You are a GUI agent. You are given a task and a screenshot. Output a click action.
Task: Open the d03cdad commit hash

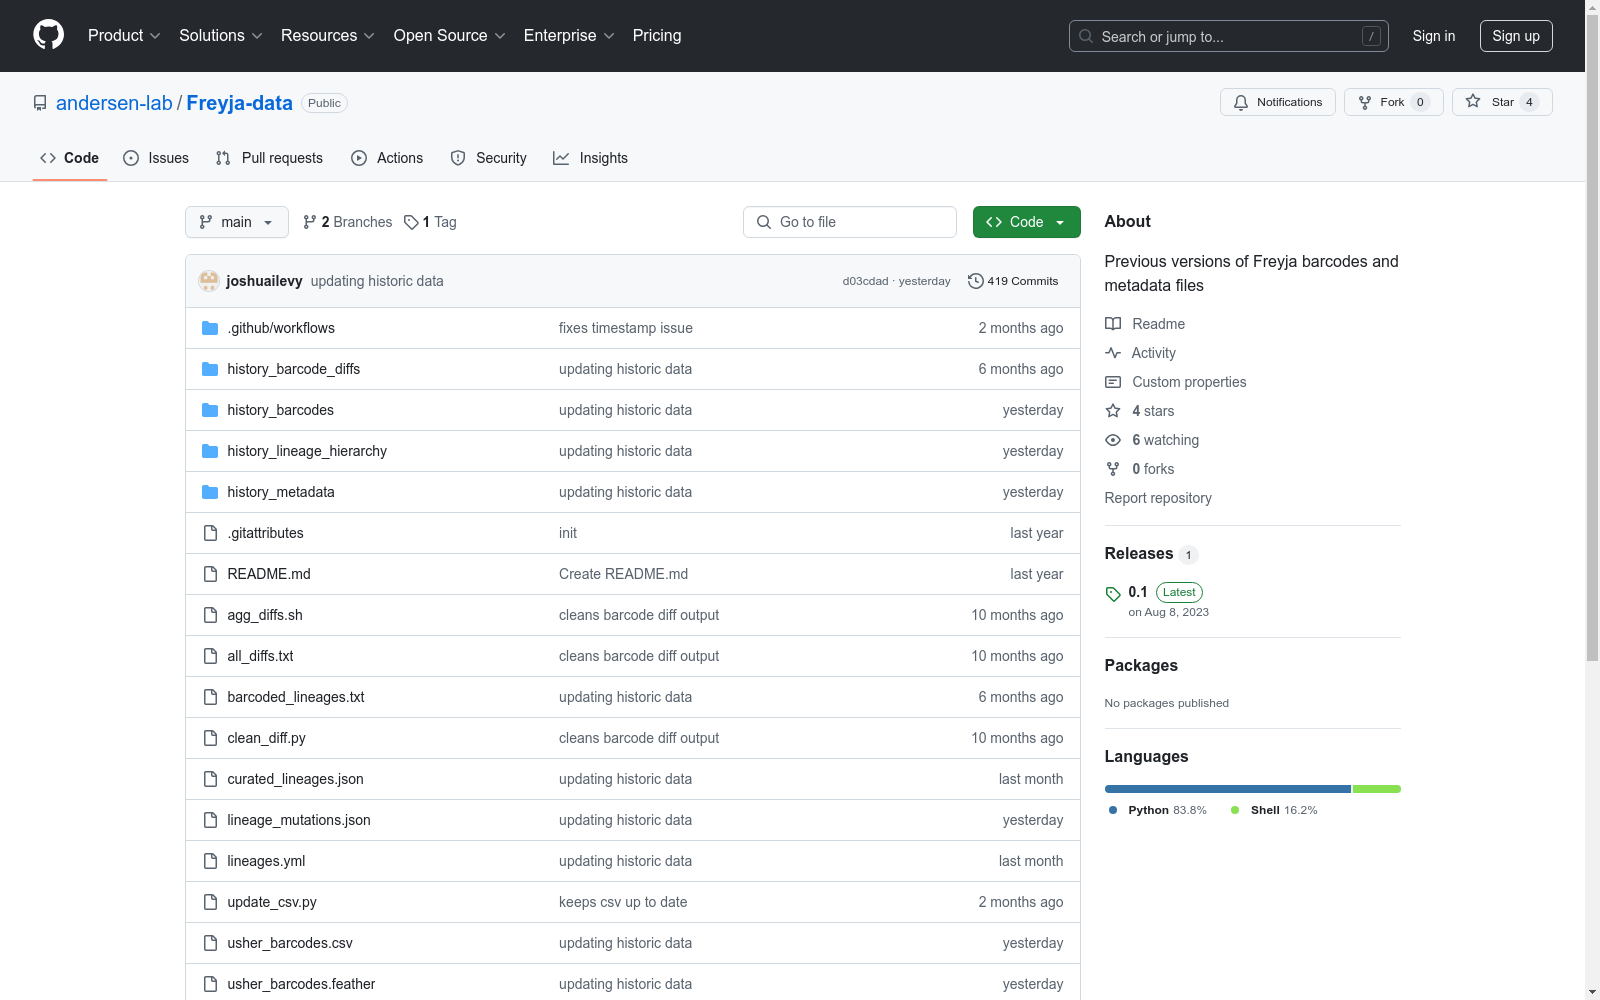[865, 281]
